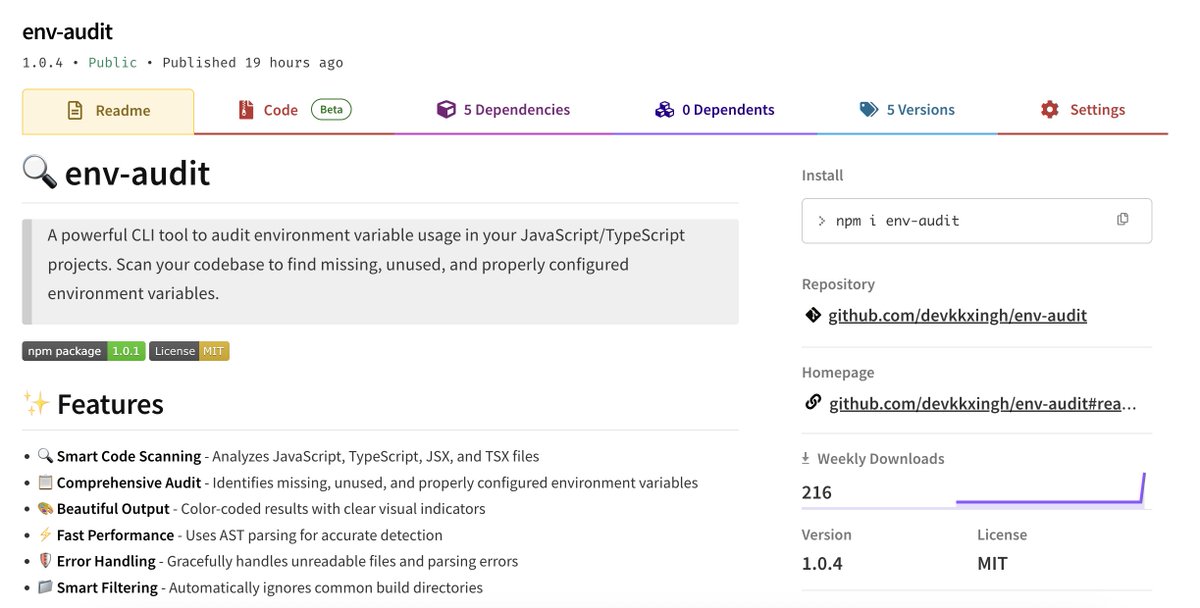View the 0 Dependents tab
Image resolution: width=1200 pixels, height=608 pixels.
[x=715, y=111]
